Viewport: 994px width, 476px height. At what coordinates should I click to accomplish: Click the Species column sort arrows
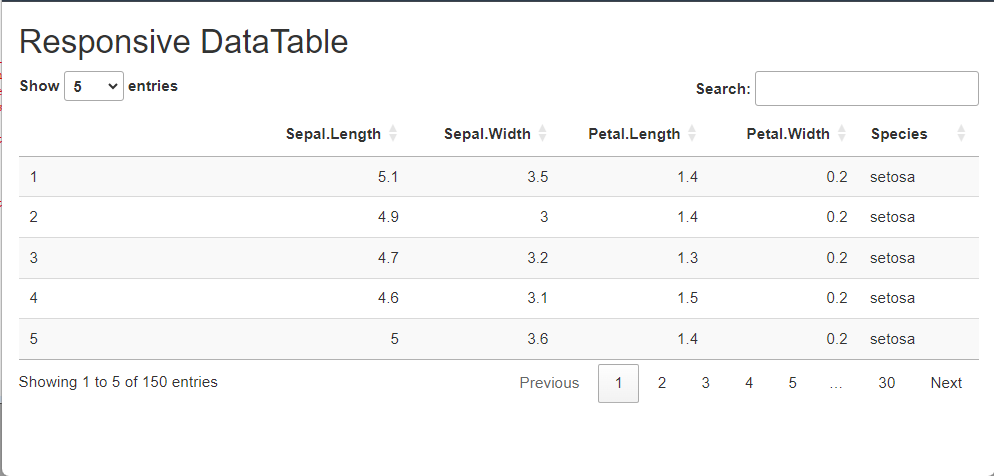961,133
